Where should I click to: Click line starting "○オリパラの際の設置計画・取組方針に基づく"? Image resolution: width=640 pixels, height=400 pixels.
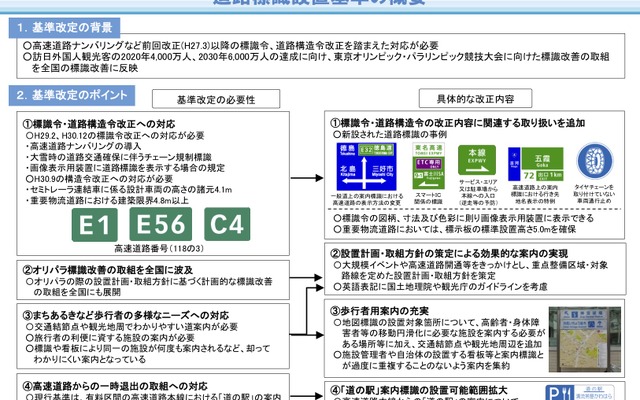tap(149, 287)
